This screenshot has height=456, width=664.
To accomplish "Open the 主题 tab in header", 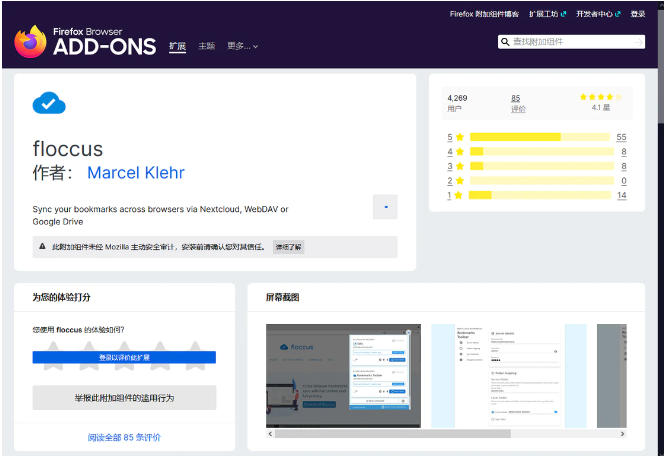I will coord(207,46).
